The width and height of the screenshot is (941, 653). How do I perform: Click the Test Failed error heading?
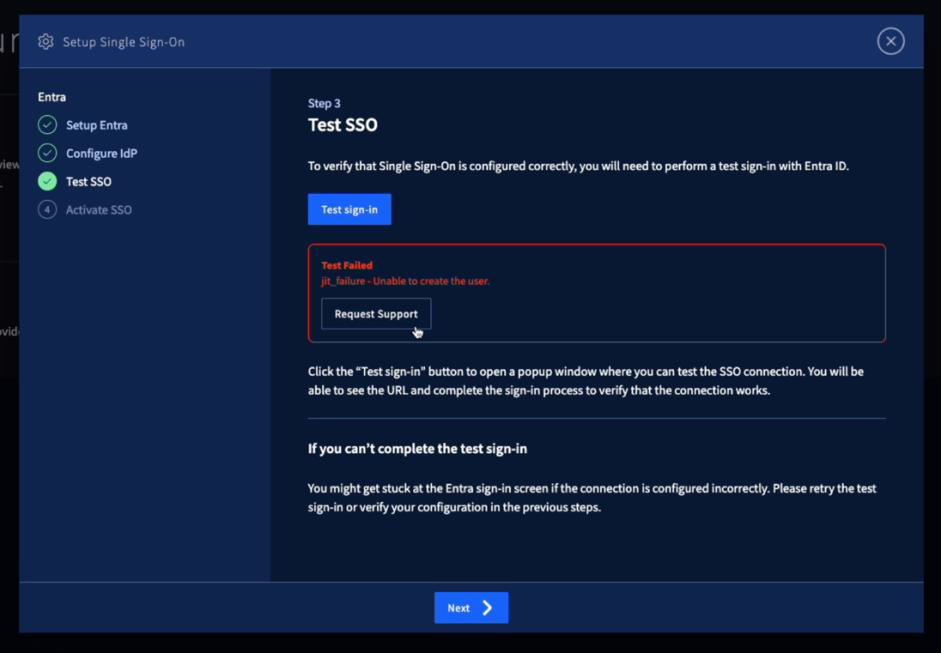[x=347, y=265]
